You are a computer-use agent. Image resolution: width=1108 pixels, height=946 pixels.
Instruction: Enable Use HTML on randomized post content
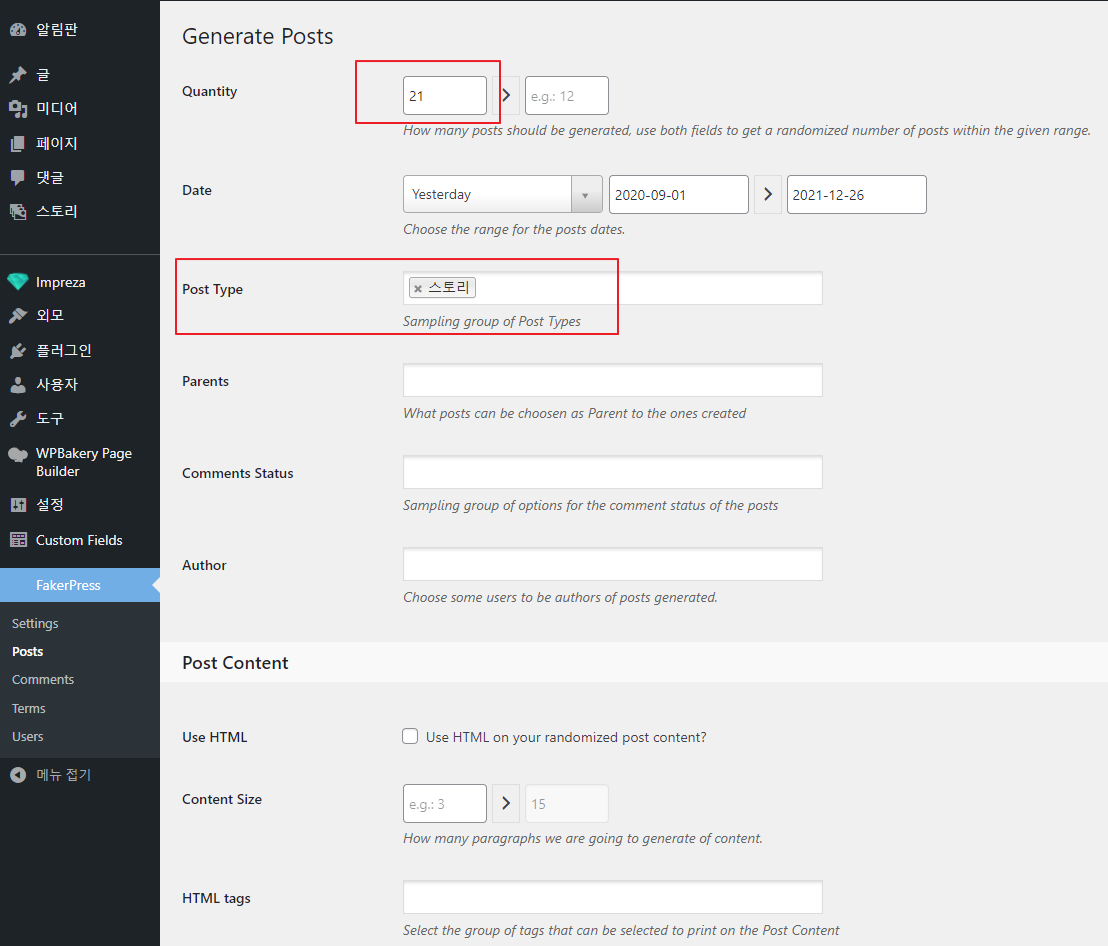click(410, 736)
